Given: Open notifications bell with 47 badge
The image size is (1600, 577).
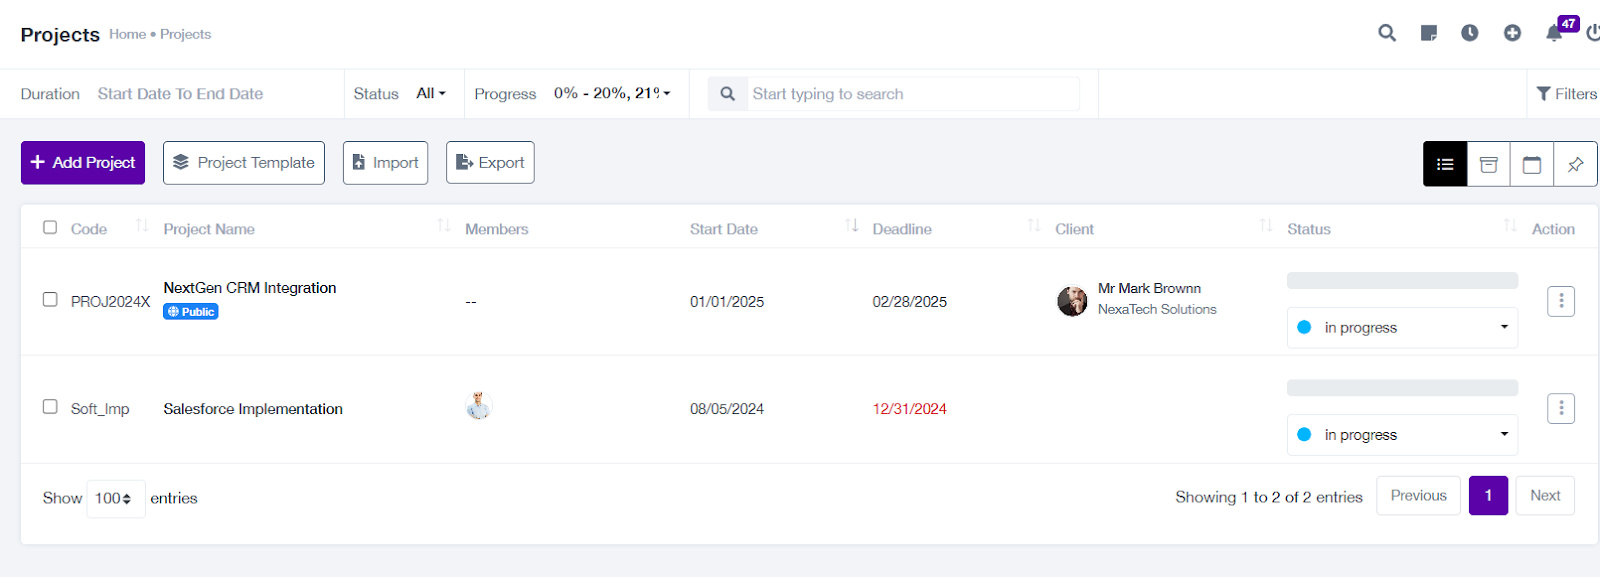Looking at the screenshot, I should pyautogui.click(x=1554, y=33).
